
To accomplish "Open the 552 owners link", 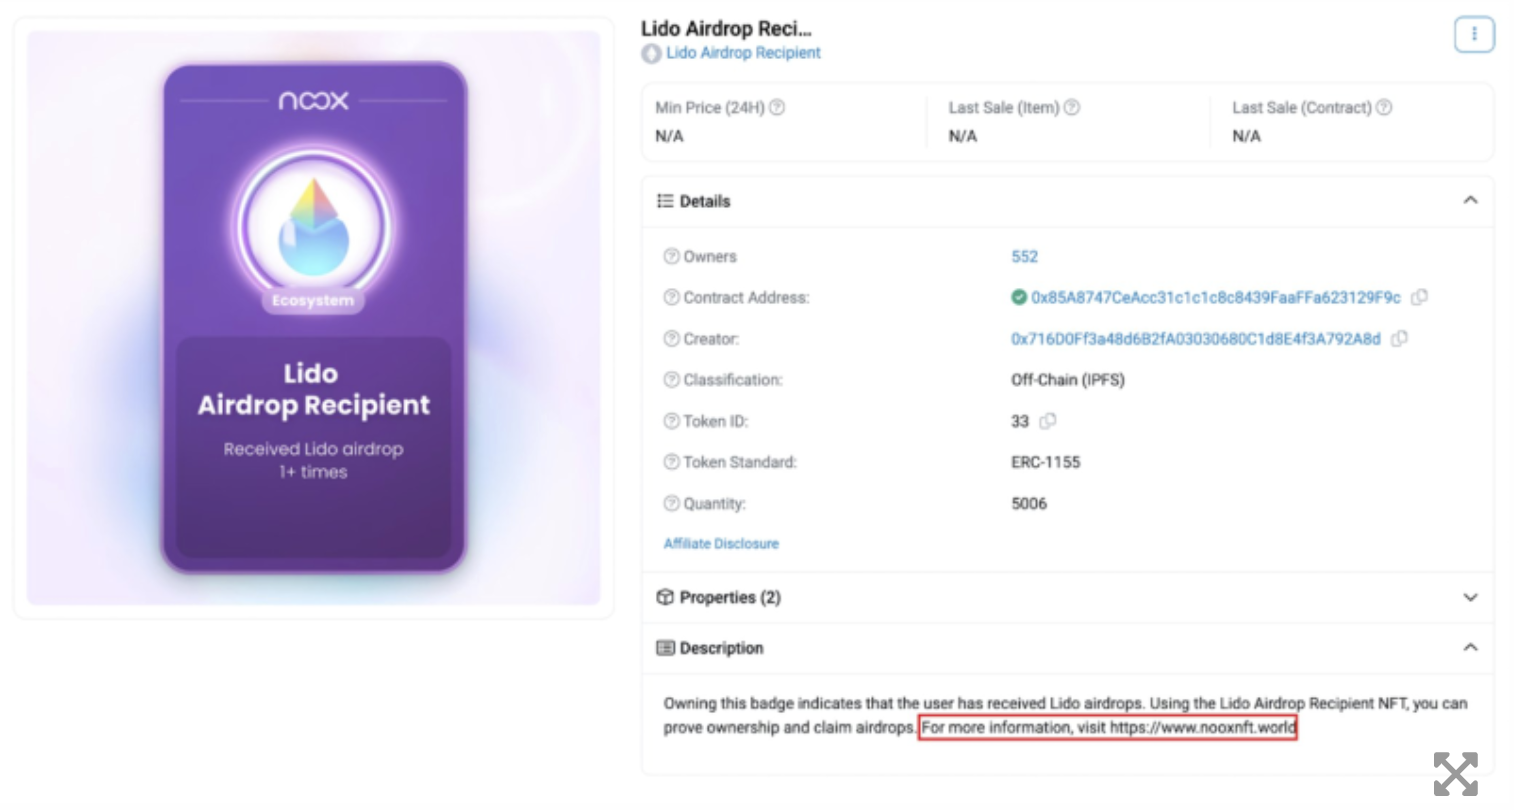I will (x=1024, y=257).
